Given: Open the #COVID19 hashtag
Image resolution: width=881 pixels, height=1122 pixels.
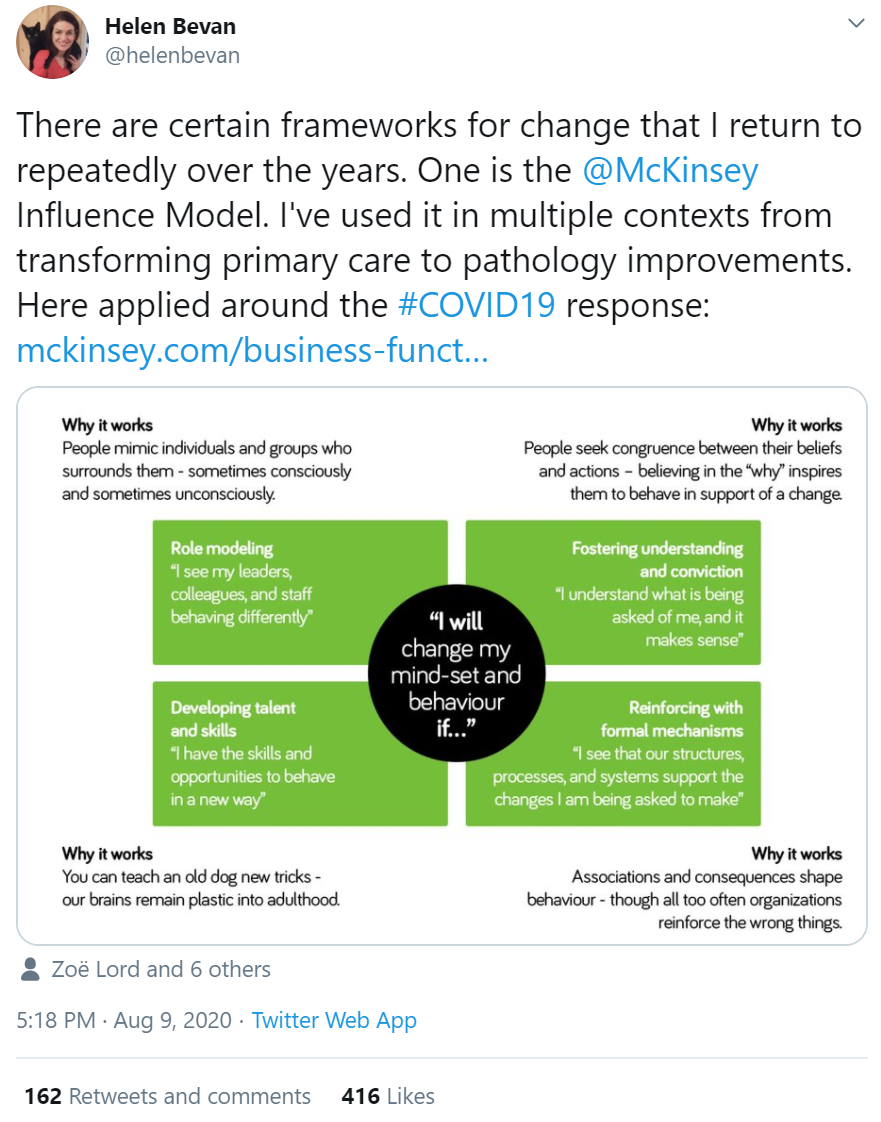Looking at the screenshot, I should (477, 305).
